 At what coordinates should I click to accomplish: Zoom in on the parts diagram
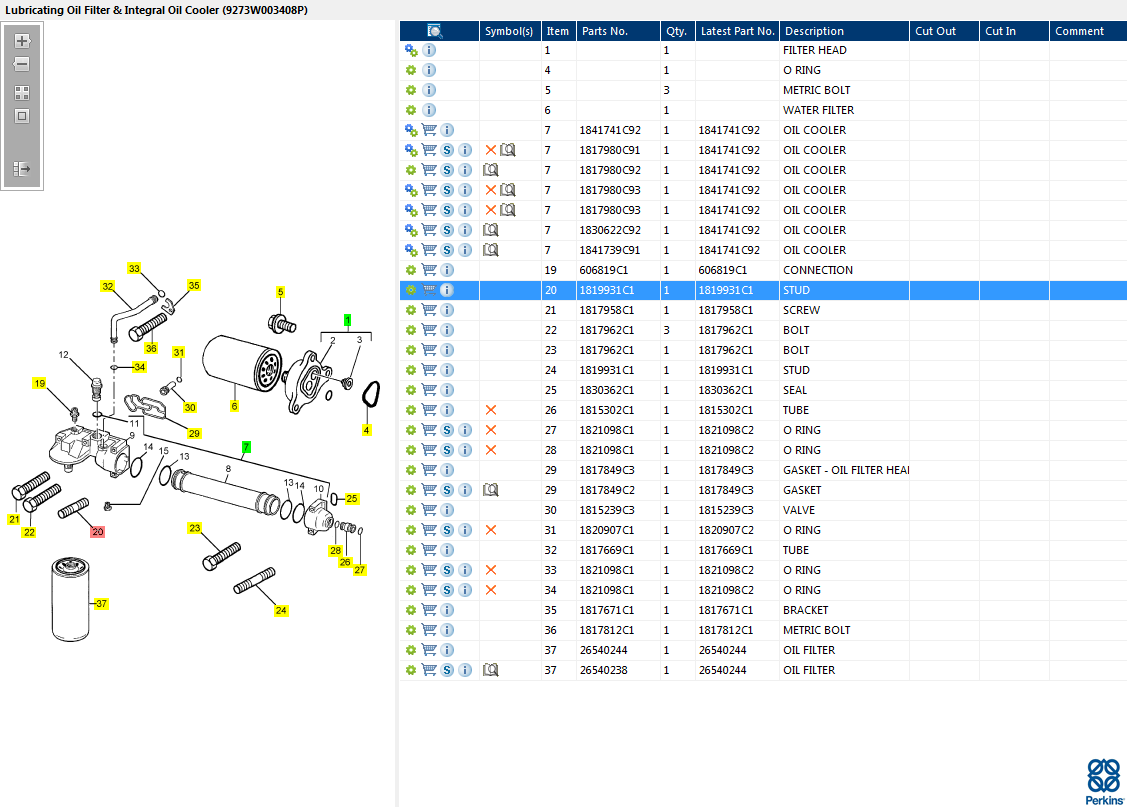pyautogui.click(x=22, y=41)
